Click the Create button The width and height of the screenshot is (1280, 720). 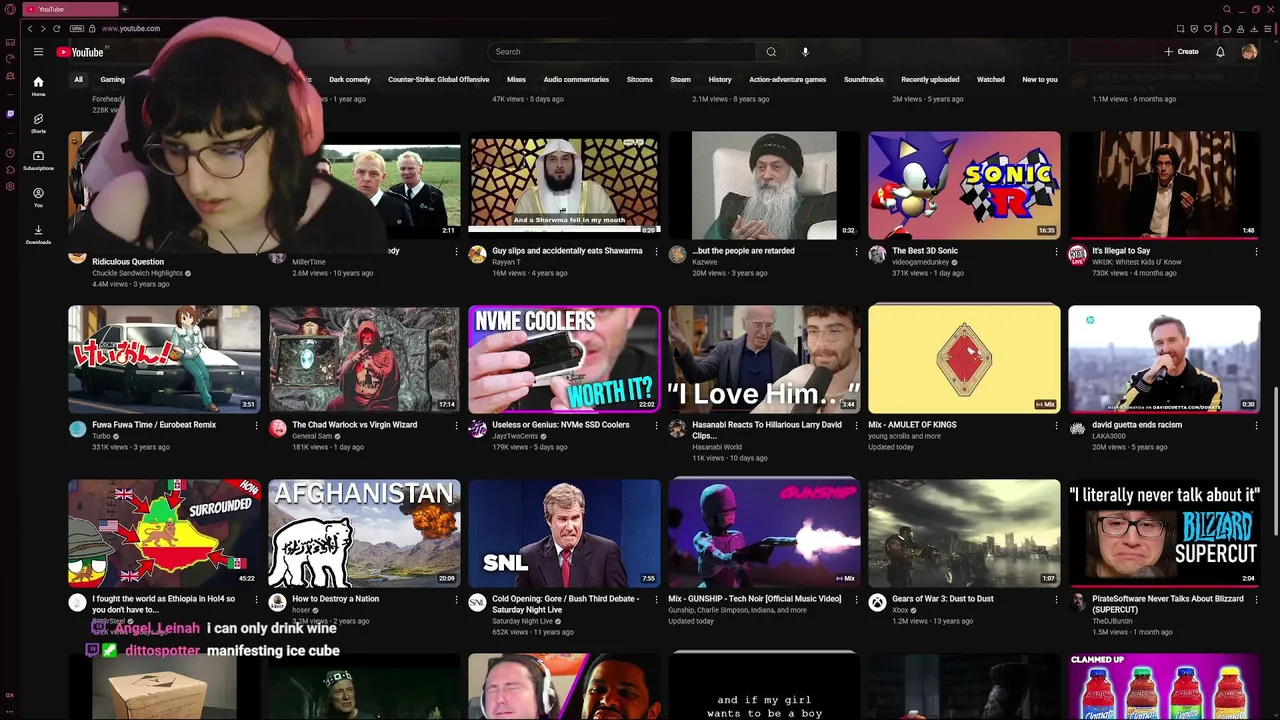pos(1181,52)
